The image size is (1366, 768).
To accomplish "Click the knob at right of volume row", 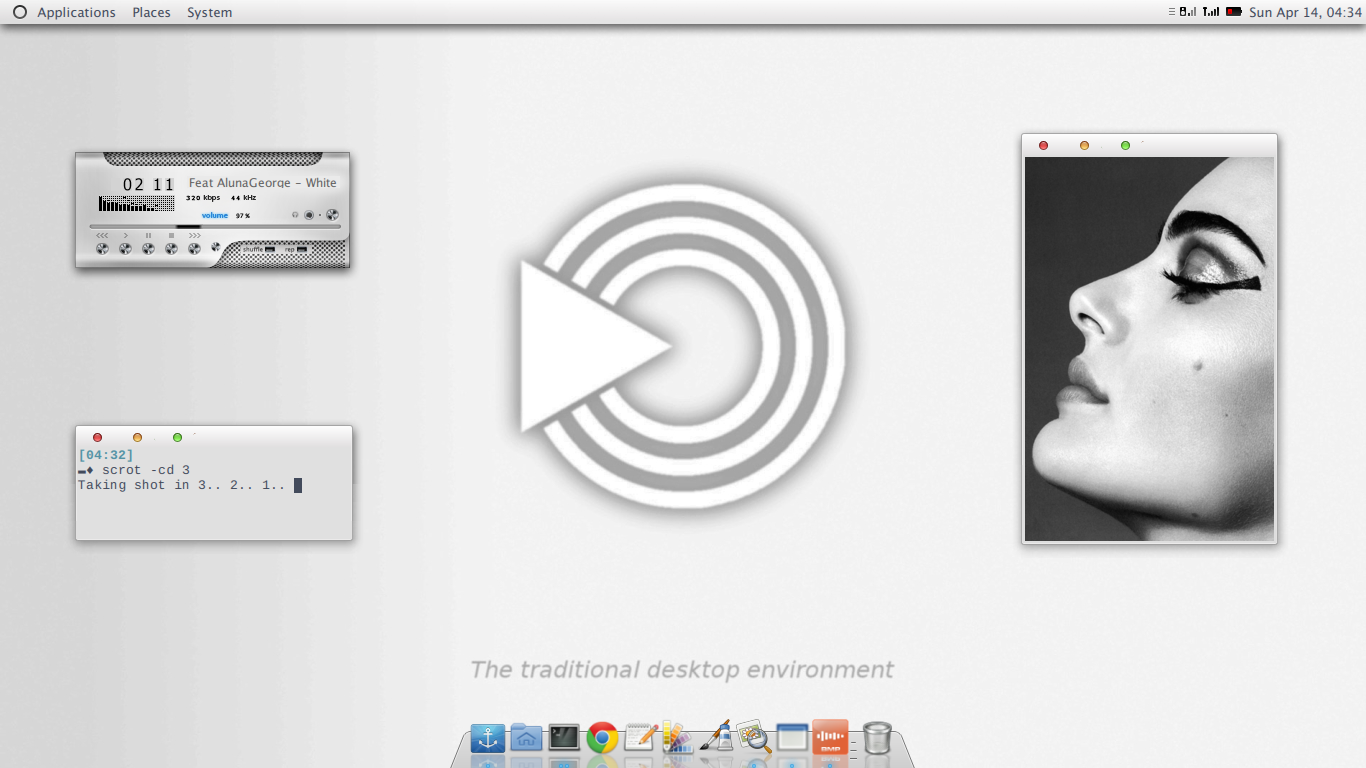I will click(332, 215).
